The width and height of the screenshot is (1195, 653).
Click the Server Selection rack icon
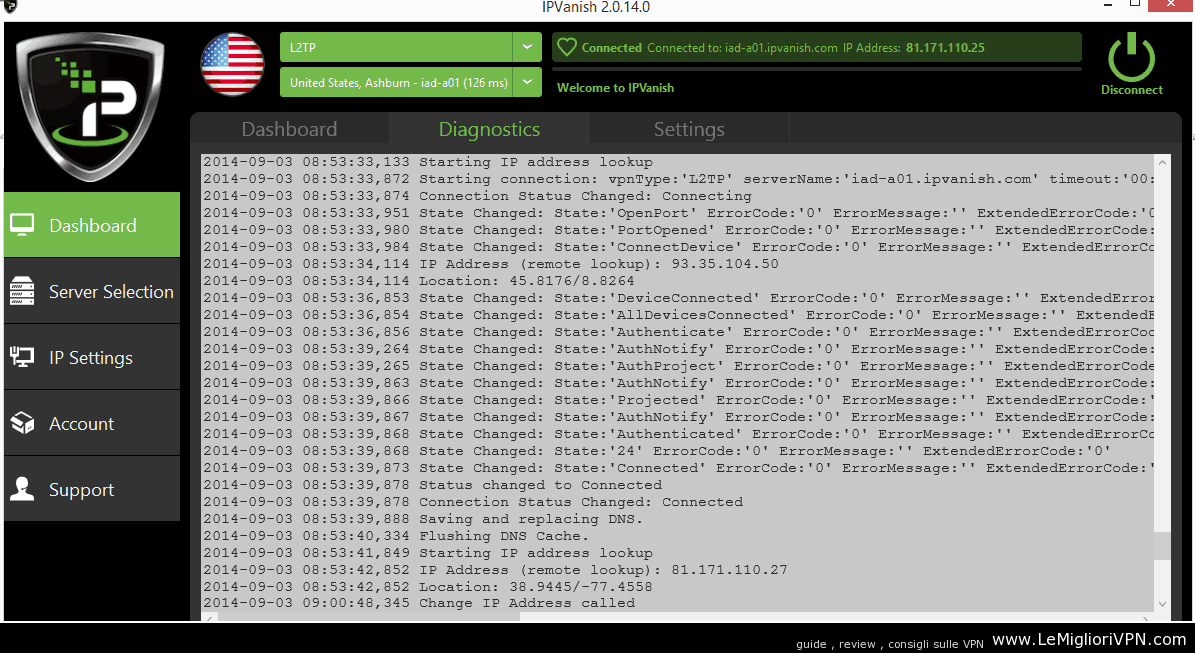tap(23, 292)
